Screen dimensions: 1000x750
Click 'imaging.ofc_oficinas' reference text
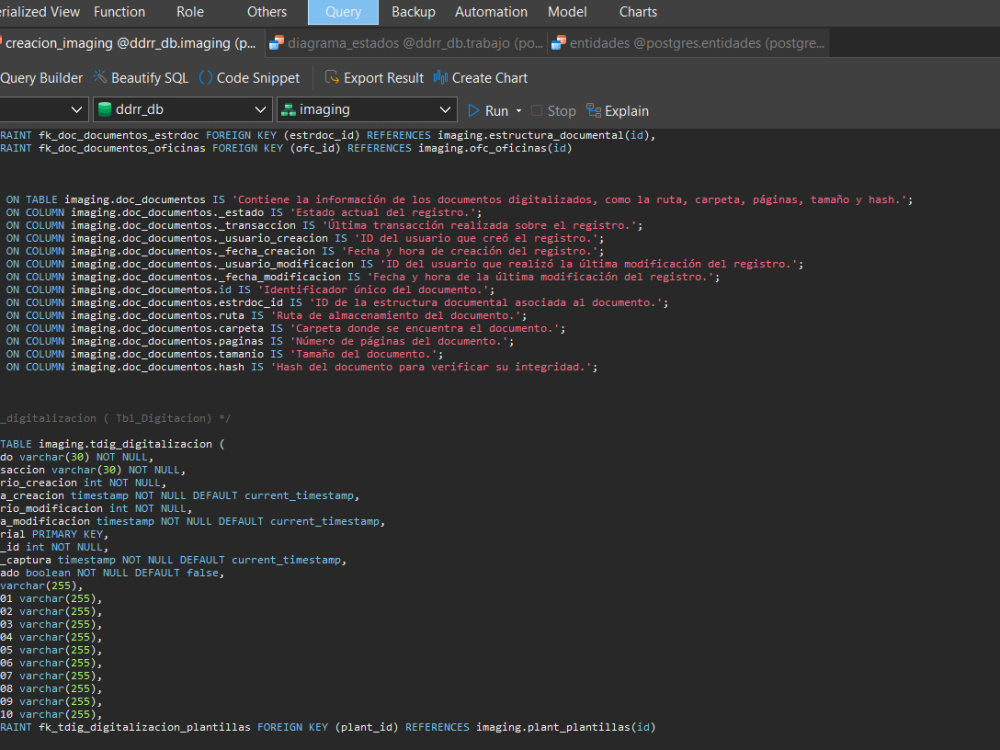tap(482, 148)
